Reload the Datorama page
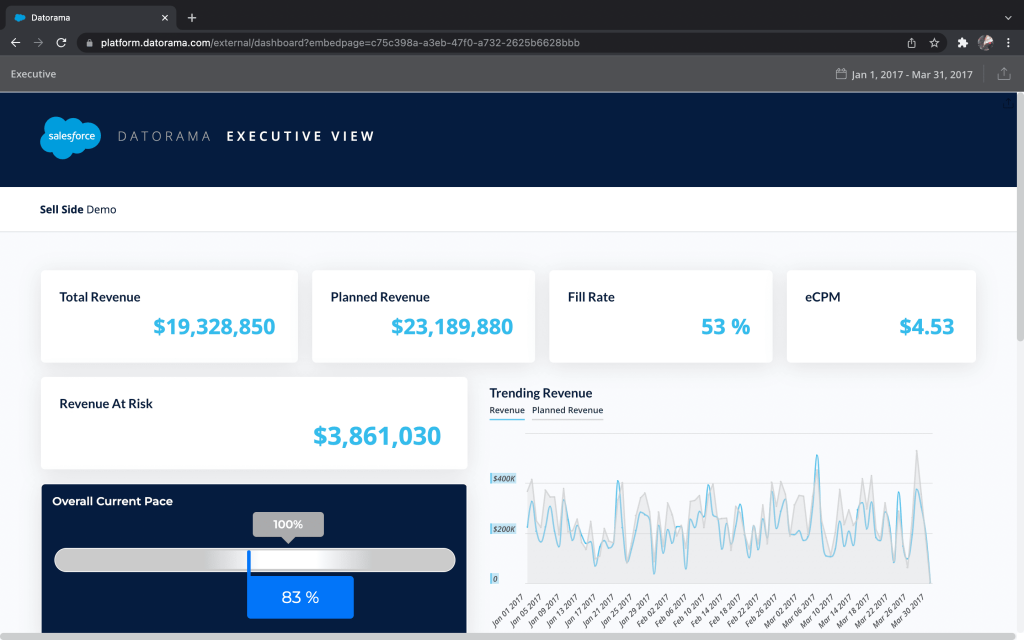 click(61, 42)
